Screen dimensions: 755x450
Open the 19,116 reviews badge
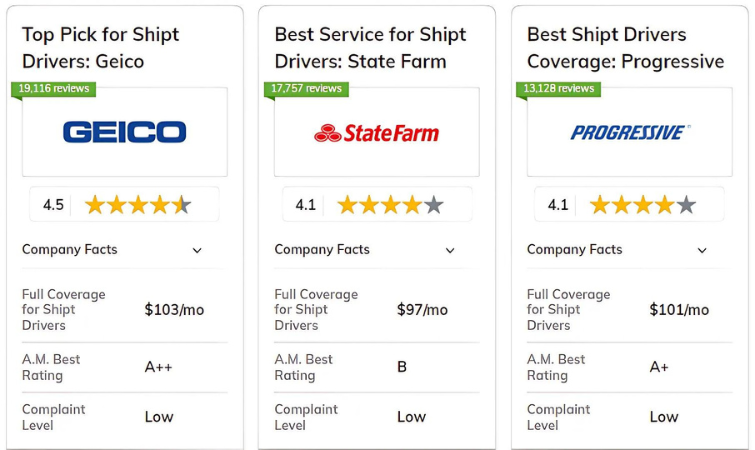[53, 89]
